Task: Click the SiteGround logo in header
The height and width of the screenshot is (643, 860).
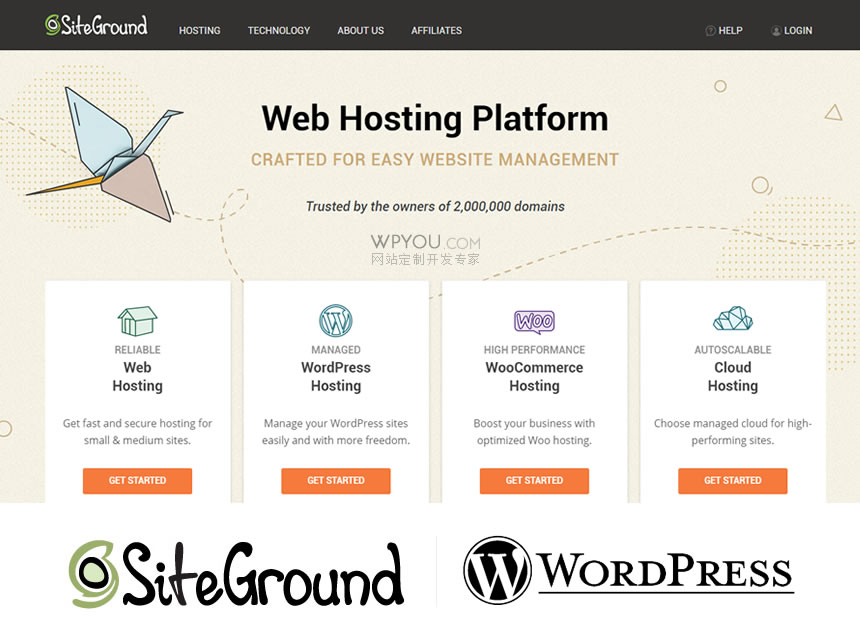Action: [x=96, y=25]
